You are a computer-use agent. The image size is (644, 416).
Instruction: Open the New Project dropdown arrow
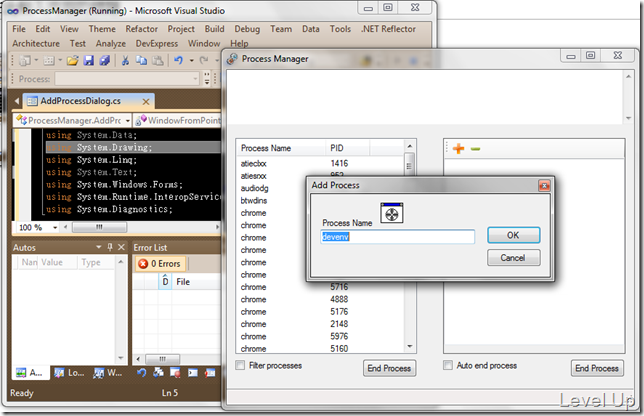coord(36,61)
